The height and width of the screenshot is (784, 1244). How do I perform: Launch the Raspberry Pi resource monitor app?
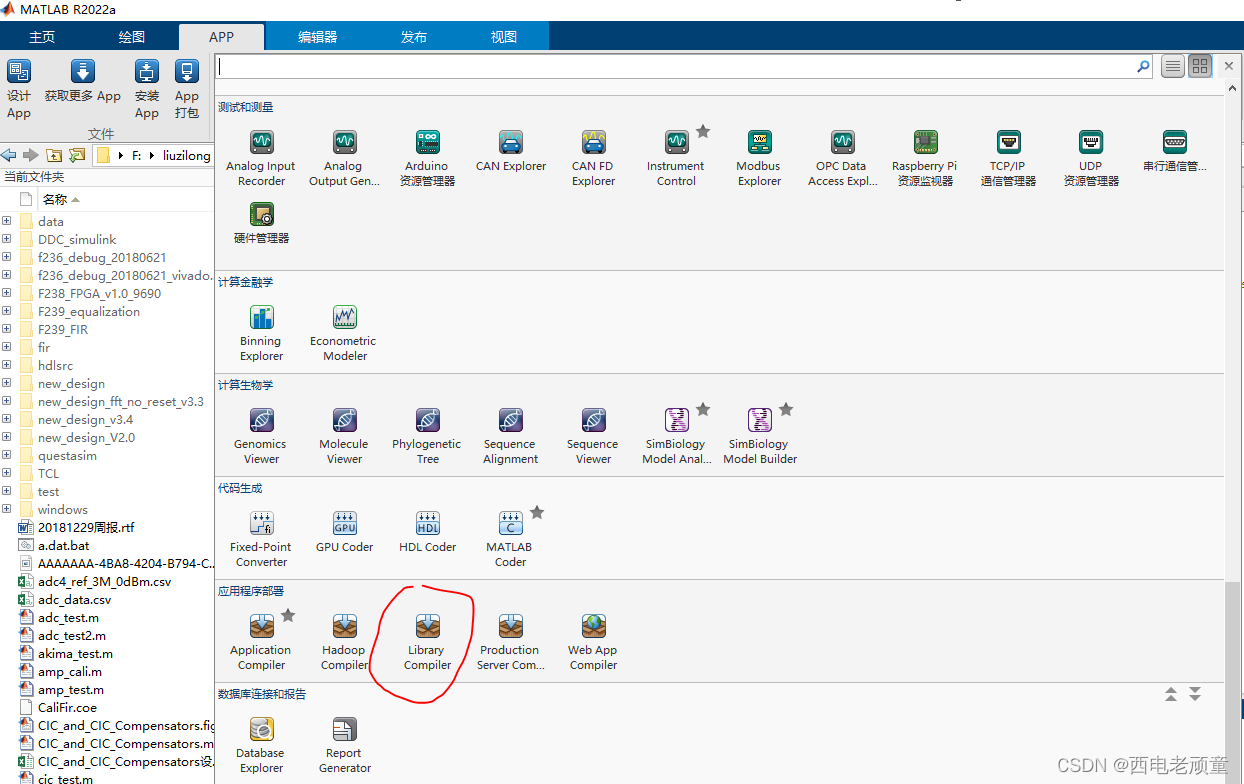(925, 158)
